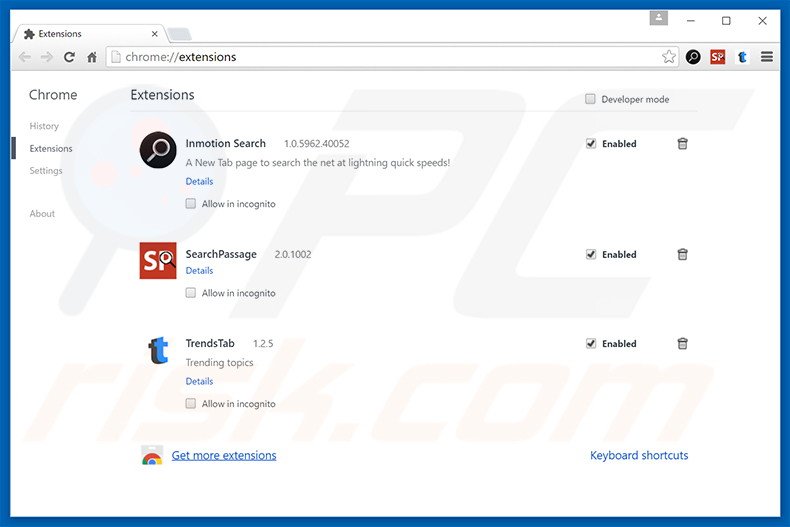Reload the extensions page
Viewport: 790px width, 527px height.
[70, 57]
